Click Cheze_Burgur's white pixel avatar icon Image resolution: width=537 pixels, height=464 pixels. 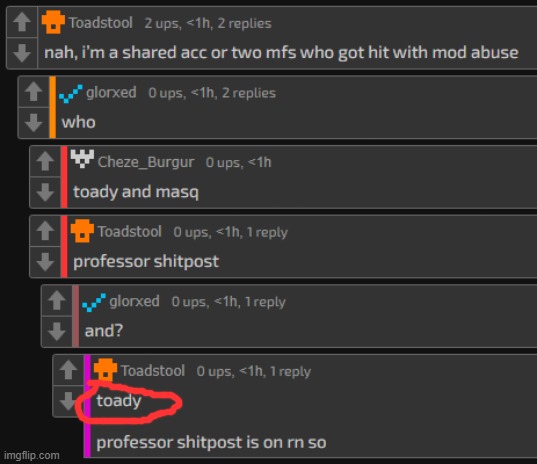click(82, 159)
